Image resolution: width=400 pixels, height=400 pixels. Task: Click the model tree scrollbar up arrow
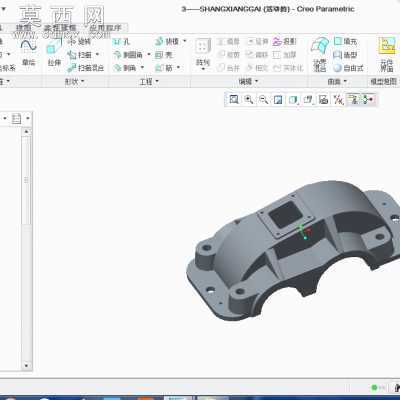point(26,132)
